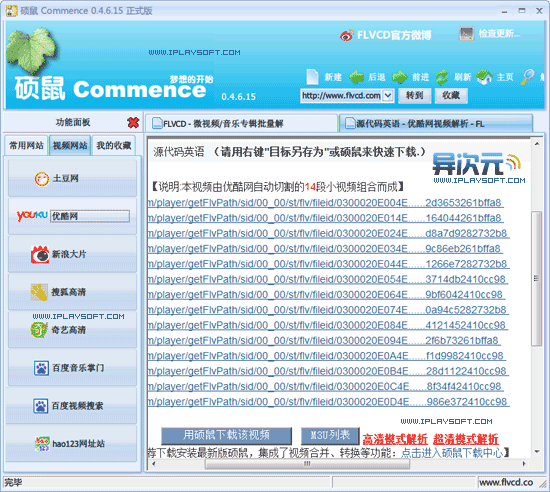Close the function panel with red X
The height and width of the screenshot is (492, 550).
tap(133, 122)
